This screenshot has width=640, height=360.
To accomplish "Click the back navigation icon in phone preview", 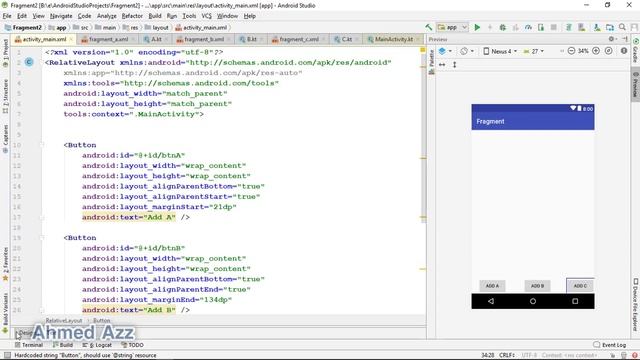I will click(x=491, y=301).
